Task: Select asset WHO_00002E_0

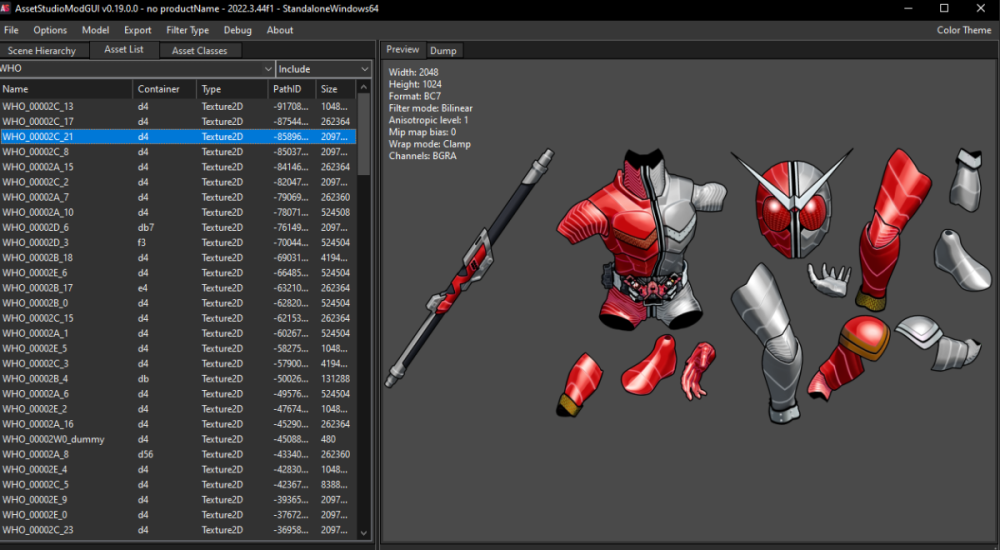Action: (x=178, y=515)
